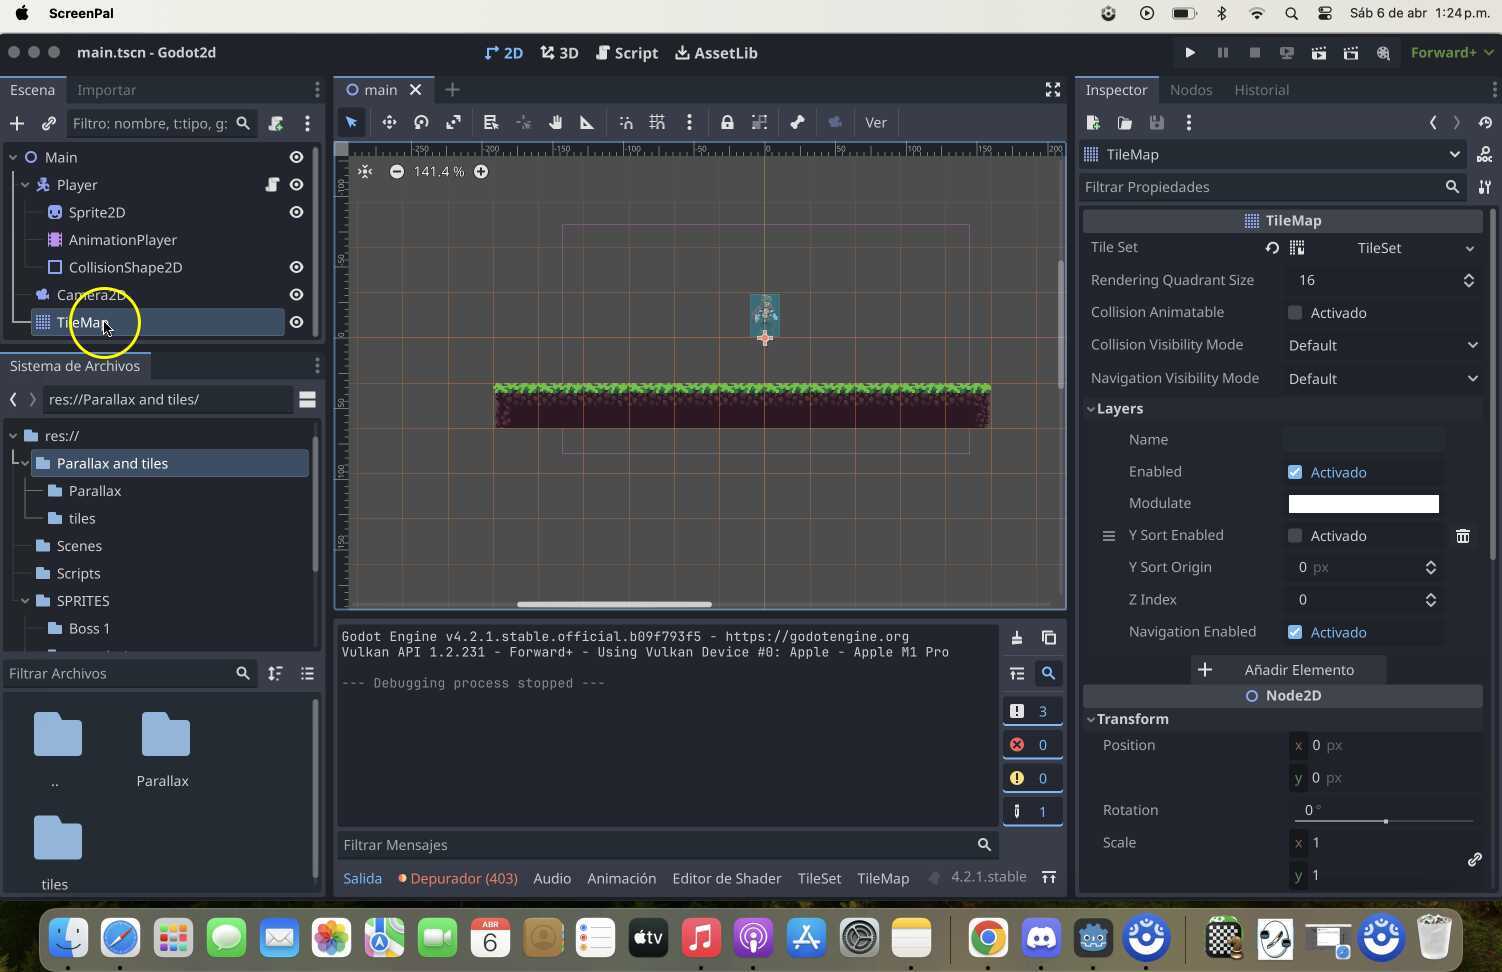
Task: Select the Pan Mode hand tool
Action: pyautogui.click(x=555, y=122)
